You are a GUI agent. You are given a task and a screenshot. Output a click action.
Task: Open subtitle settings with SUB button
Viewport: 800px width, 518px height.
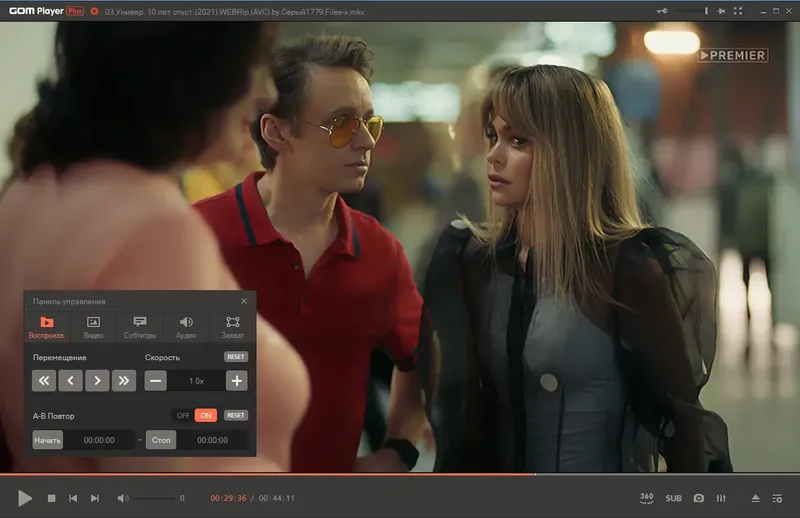(673, 498)
